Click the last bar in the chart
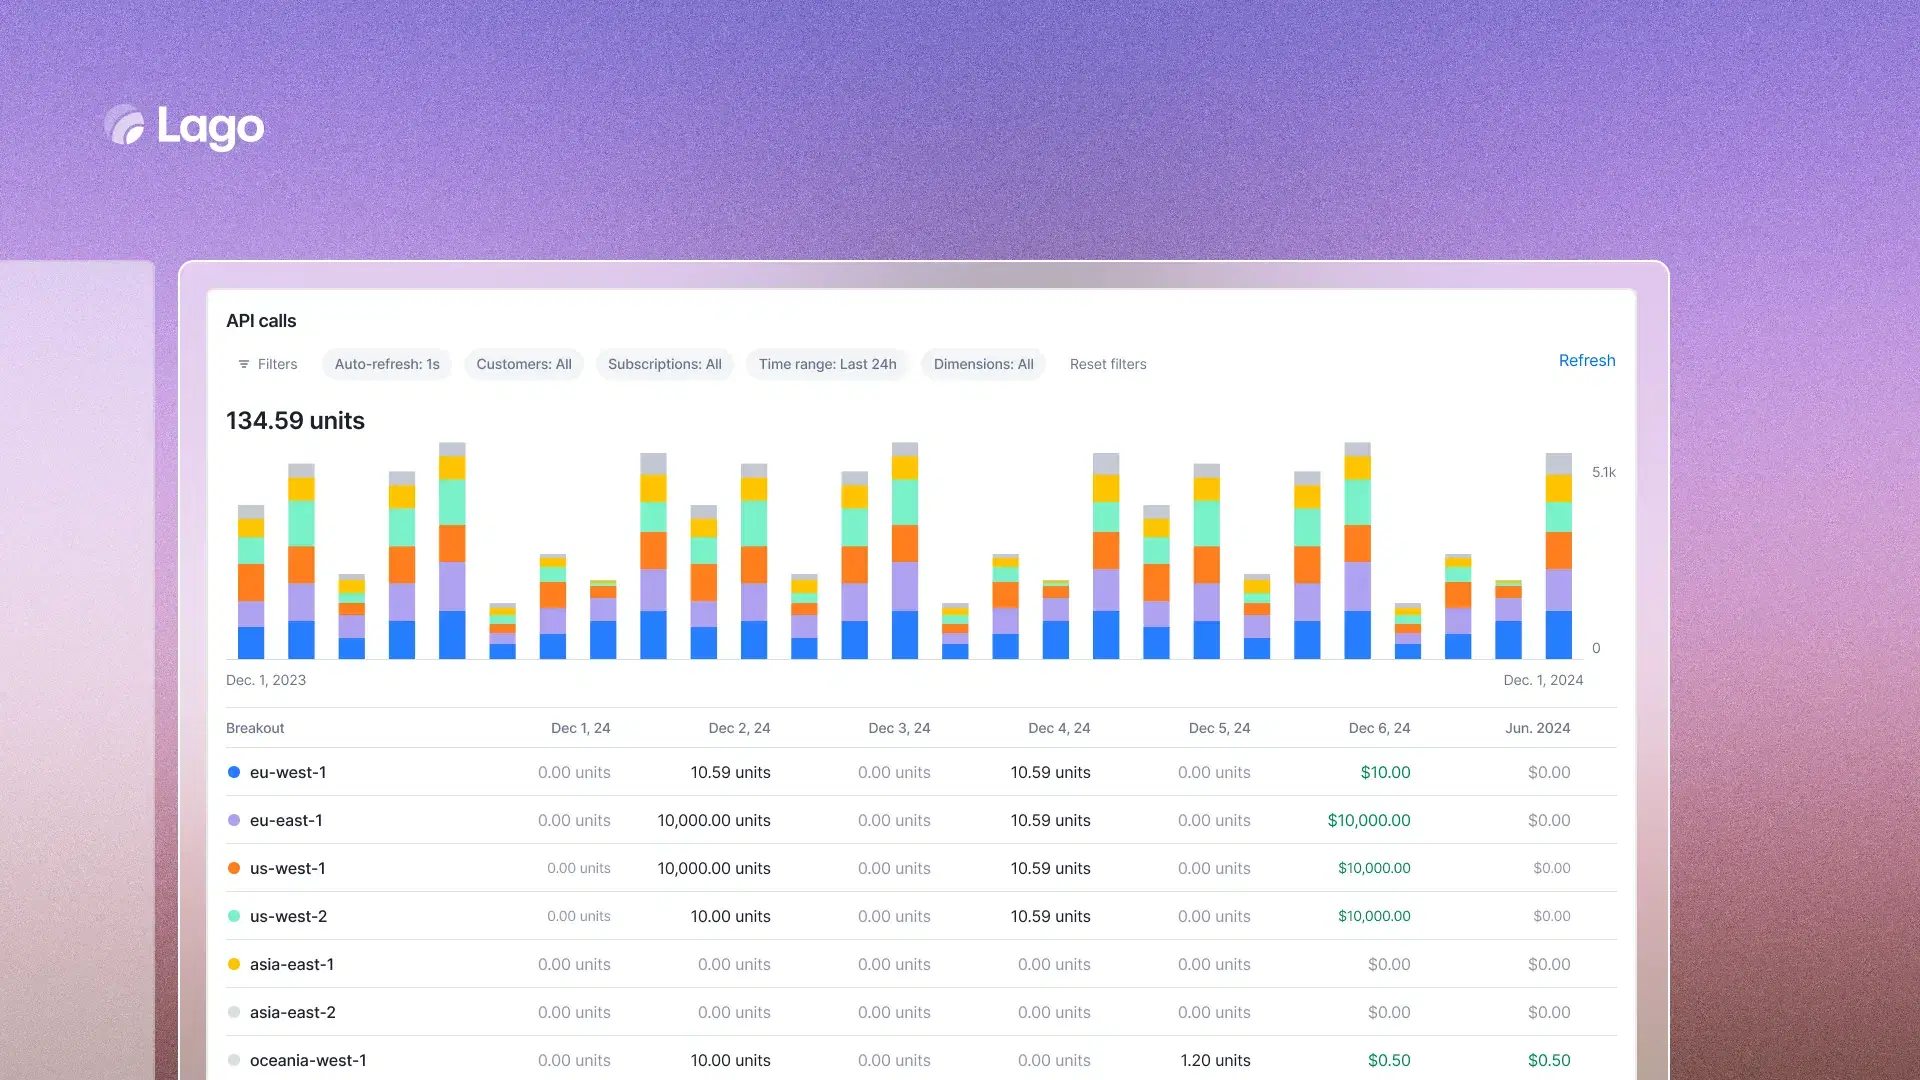Viewport: 1920px width, 1080px height. (x=1558, y=556)
